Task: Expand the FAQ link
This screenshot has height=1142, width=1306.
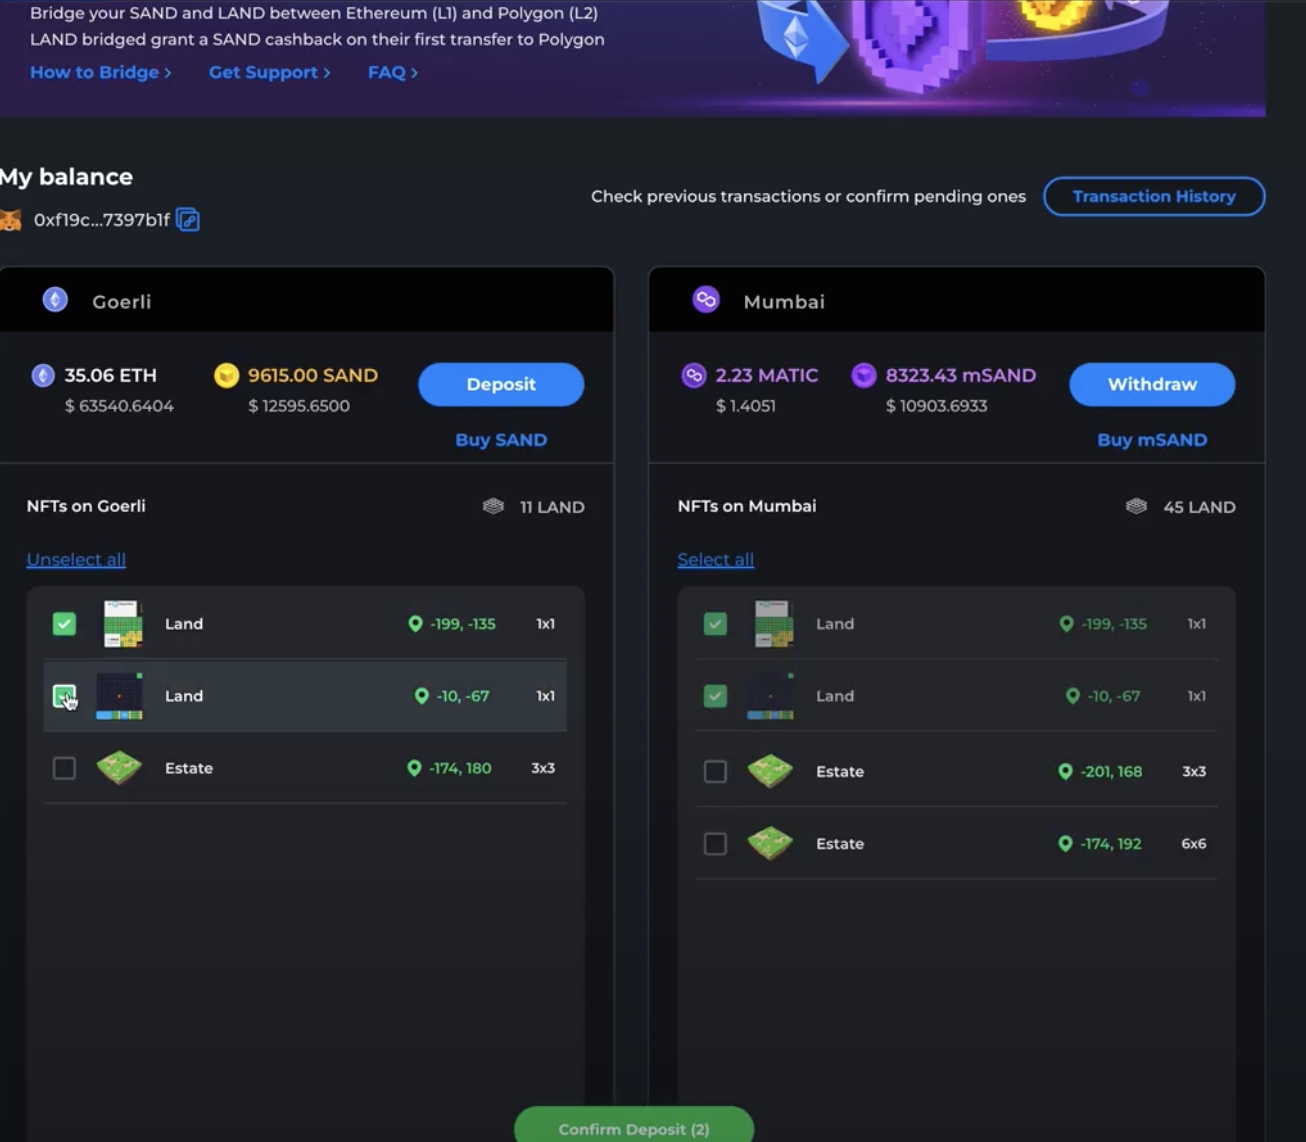Action: 392,72
